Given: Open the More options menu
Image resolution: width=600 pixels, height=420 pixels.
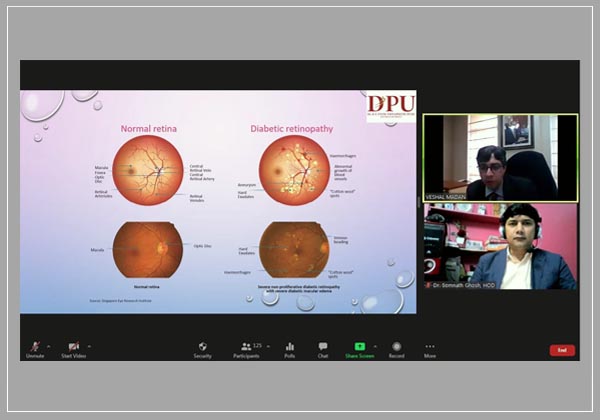Looking at the screenshot, I should (x=430, y=347).
